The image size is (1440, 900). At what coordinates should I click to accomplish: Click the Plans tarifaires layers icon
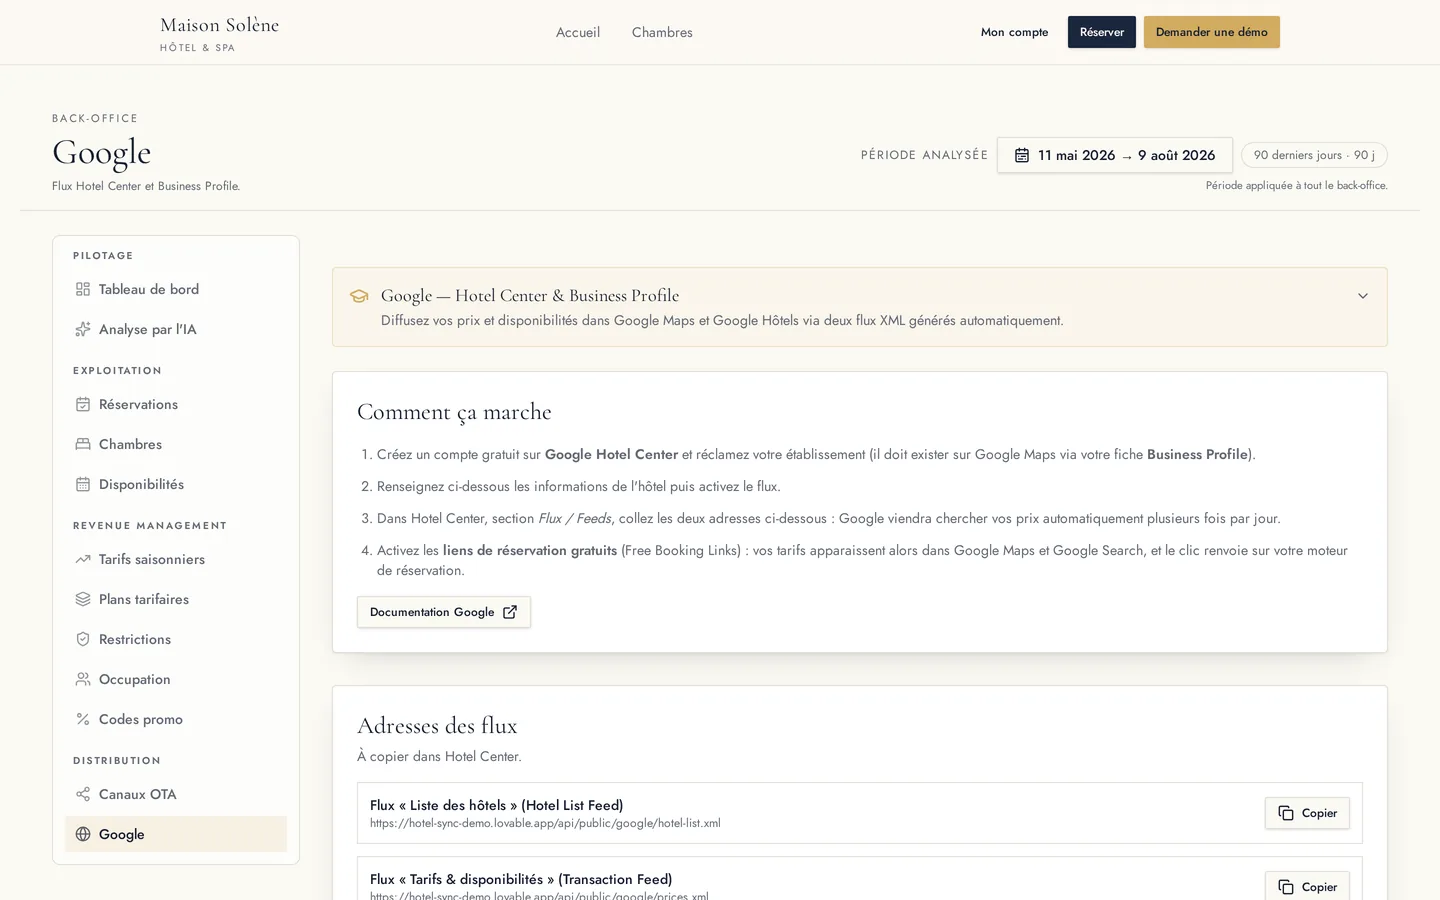[83, 599]
